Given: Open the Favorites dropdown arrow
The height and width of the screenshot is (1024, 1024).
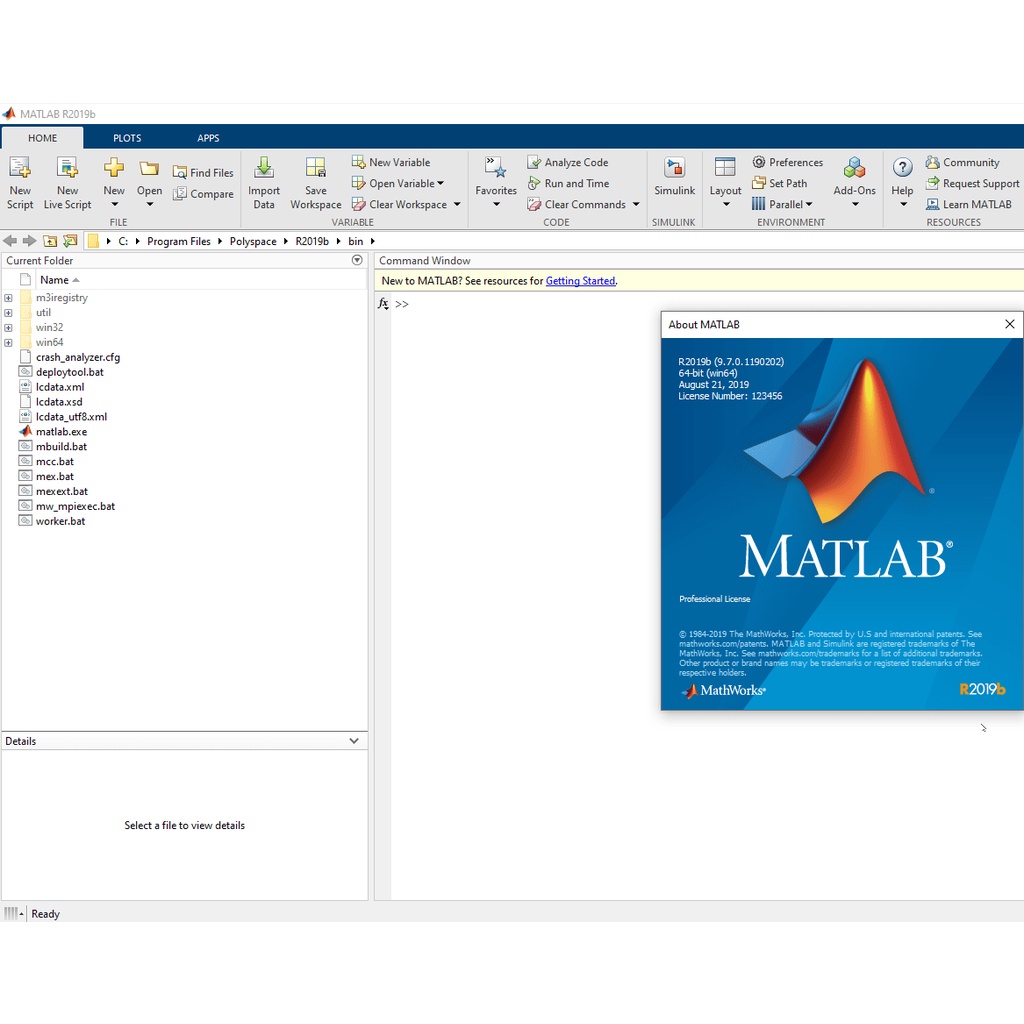Looking at the screenshot, I should coord(496,204).
